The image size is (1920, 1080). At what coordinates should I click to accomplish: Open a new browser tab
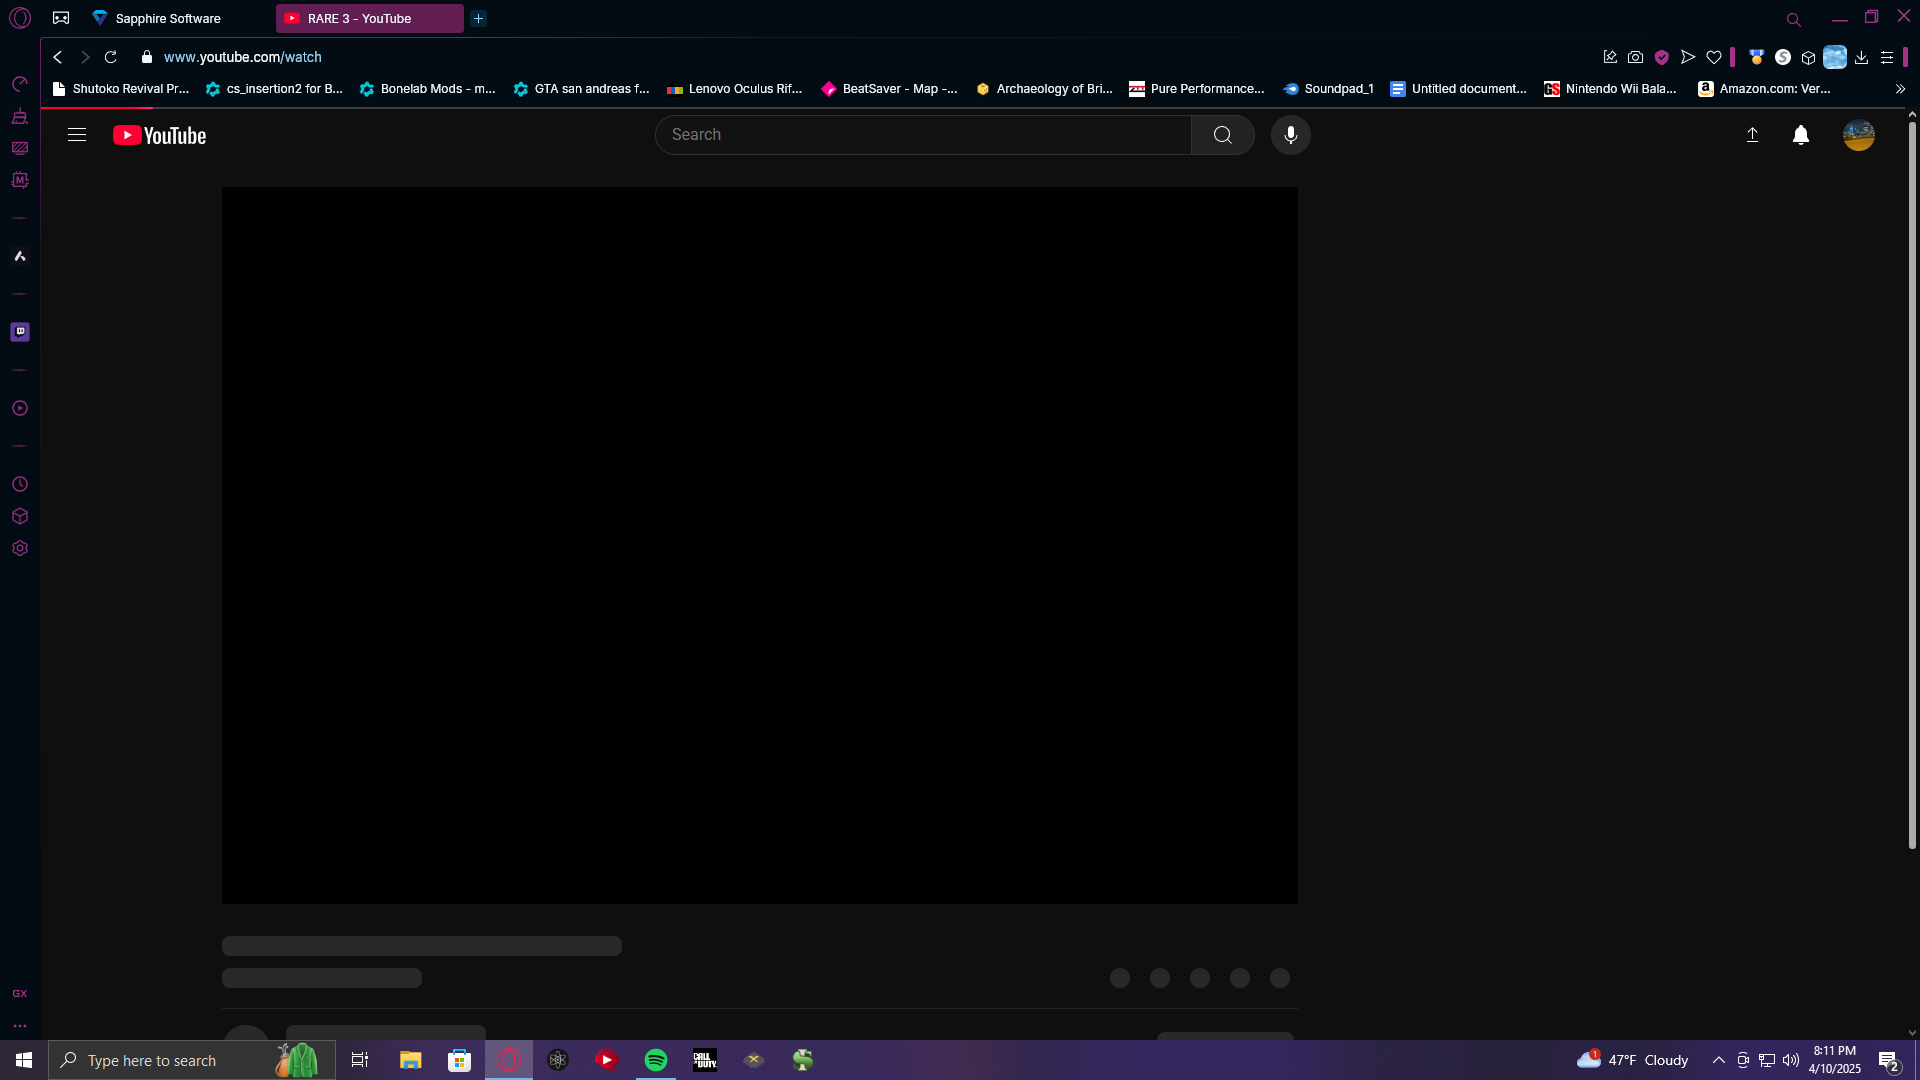click(478, 18)
